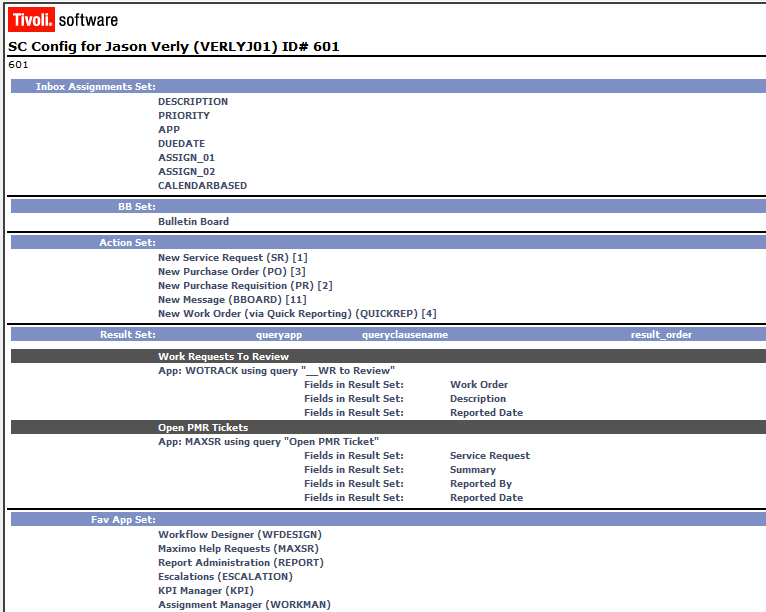The width and height of the screenshot is (766, 612).
Task: Click the Tivoli software logo
Action: click(x=63, y=20)
